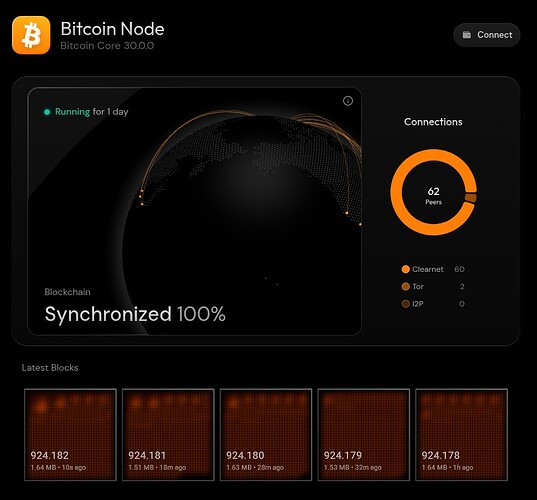Open block 924.180 thumbnail
Image resolution: width=537 pixels, height=500 pixels.
click(266, 435)
